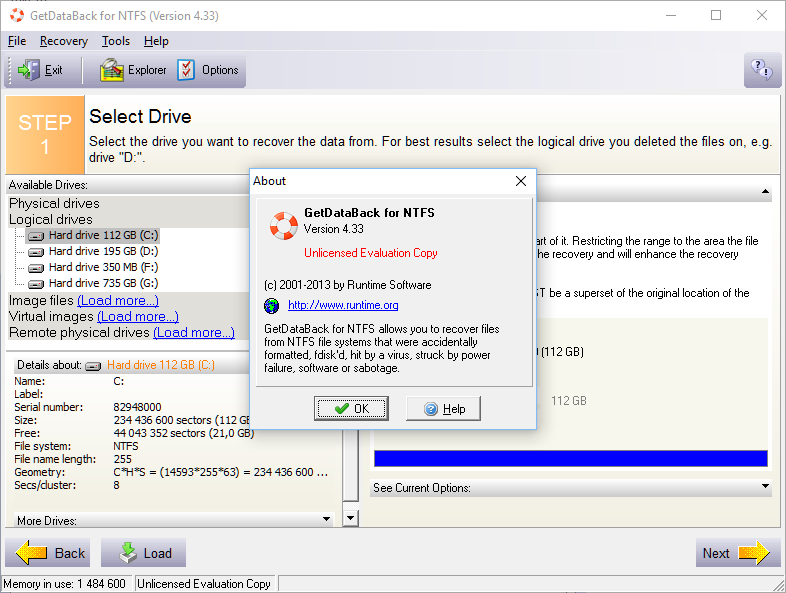Viewport: 786px width, 593px height.
Task: Click the yellow Back arrow icon
Action: click(31, 553)
